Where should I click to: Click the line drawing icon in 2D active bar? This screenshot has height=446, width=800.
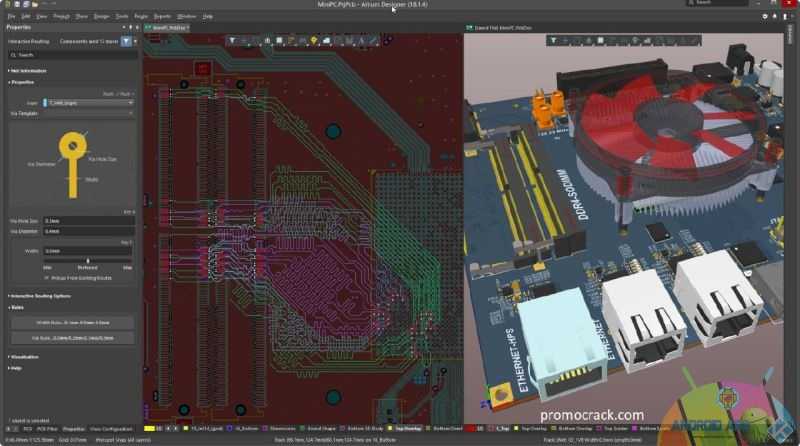pos(373,40)
